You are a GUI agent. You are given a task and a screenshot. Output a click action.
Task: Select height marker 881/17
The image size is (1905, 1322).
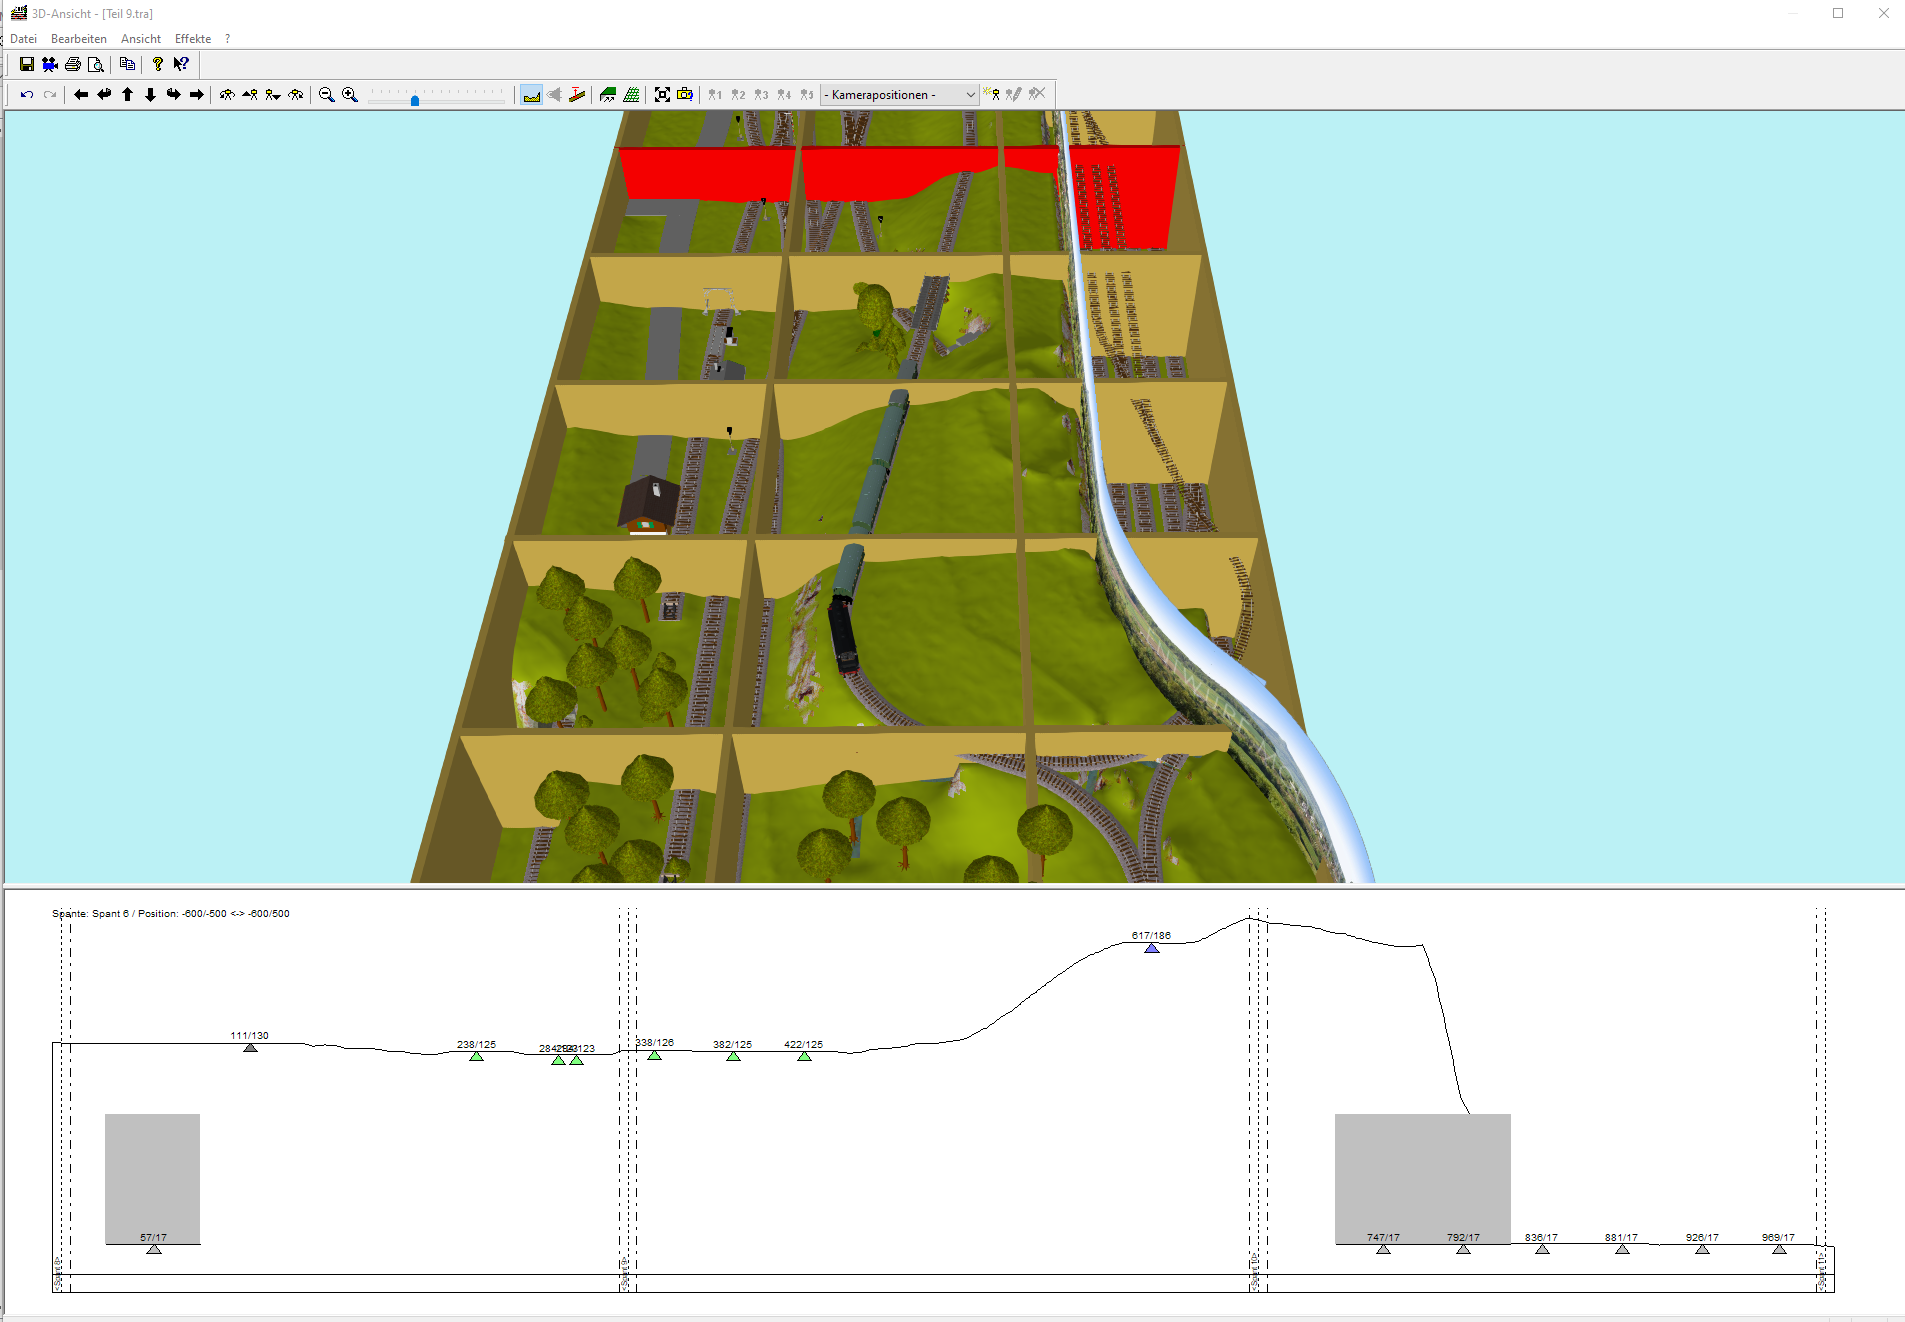point(1622,1249)
